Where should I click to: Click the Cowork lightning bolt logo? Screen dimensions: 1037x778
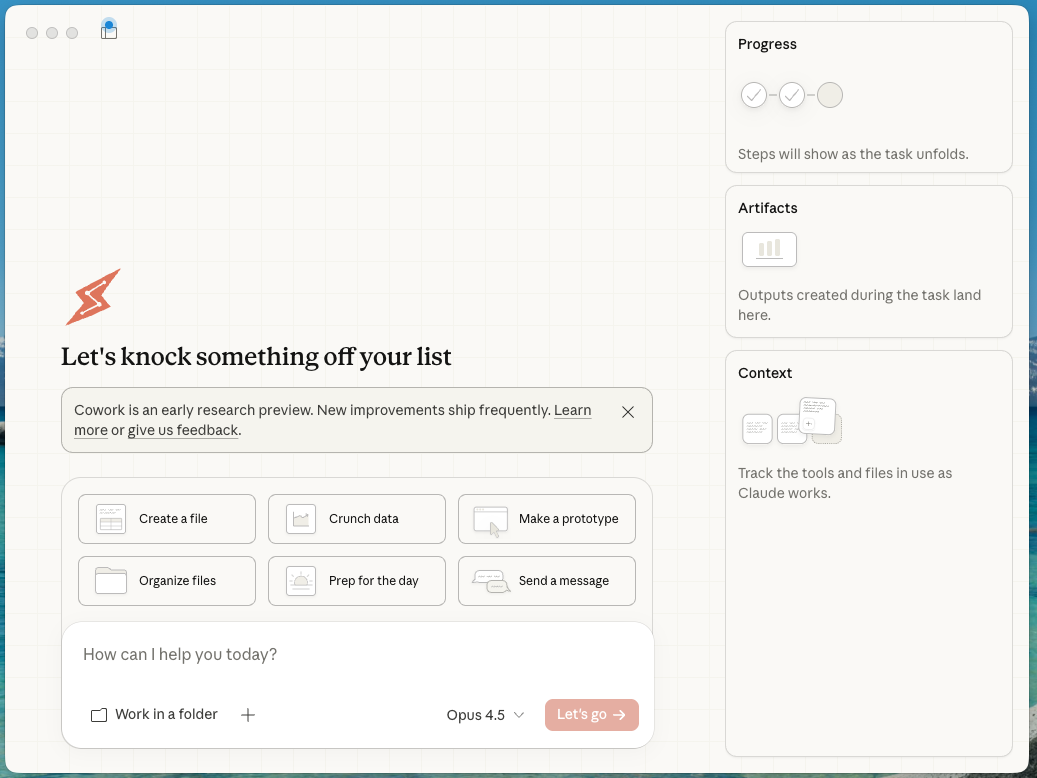tap(92, 296)
